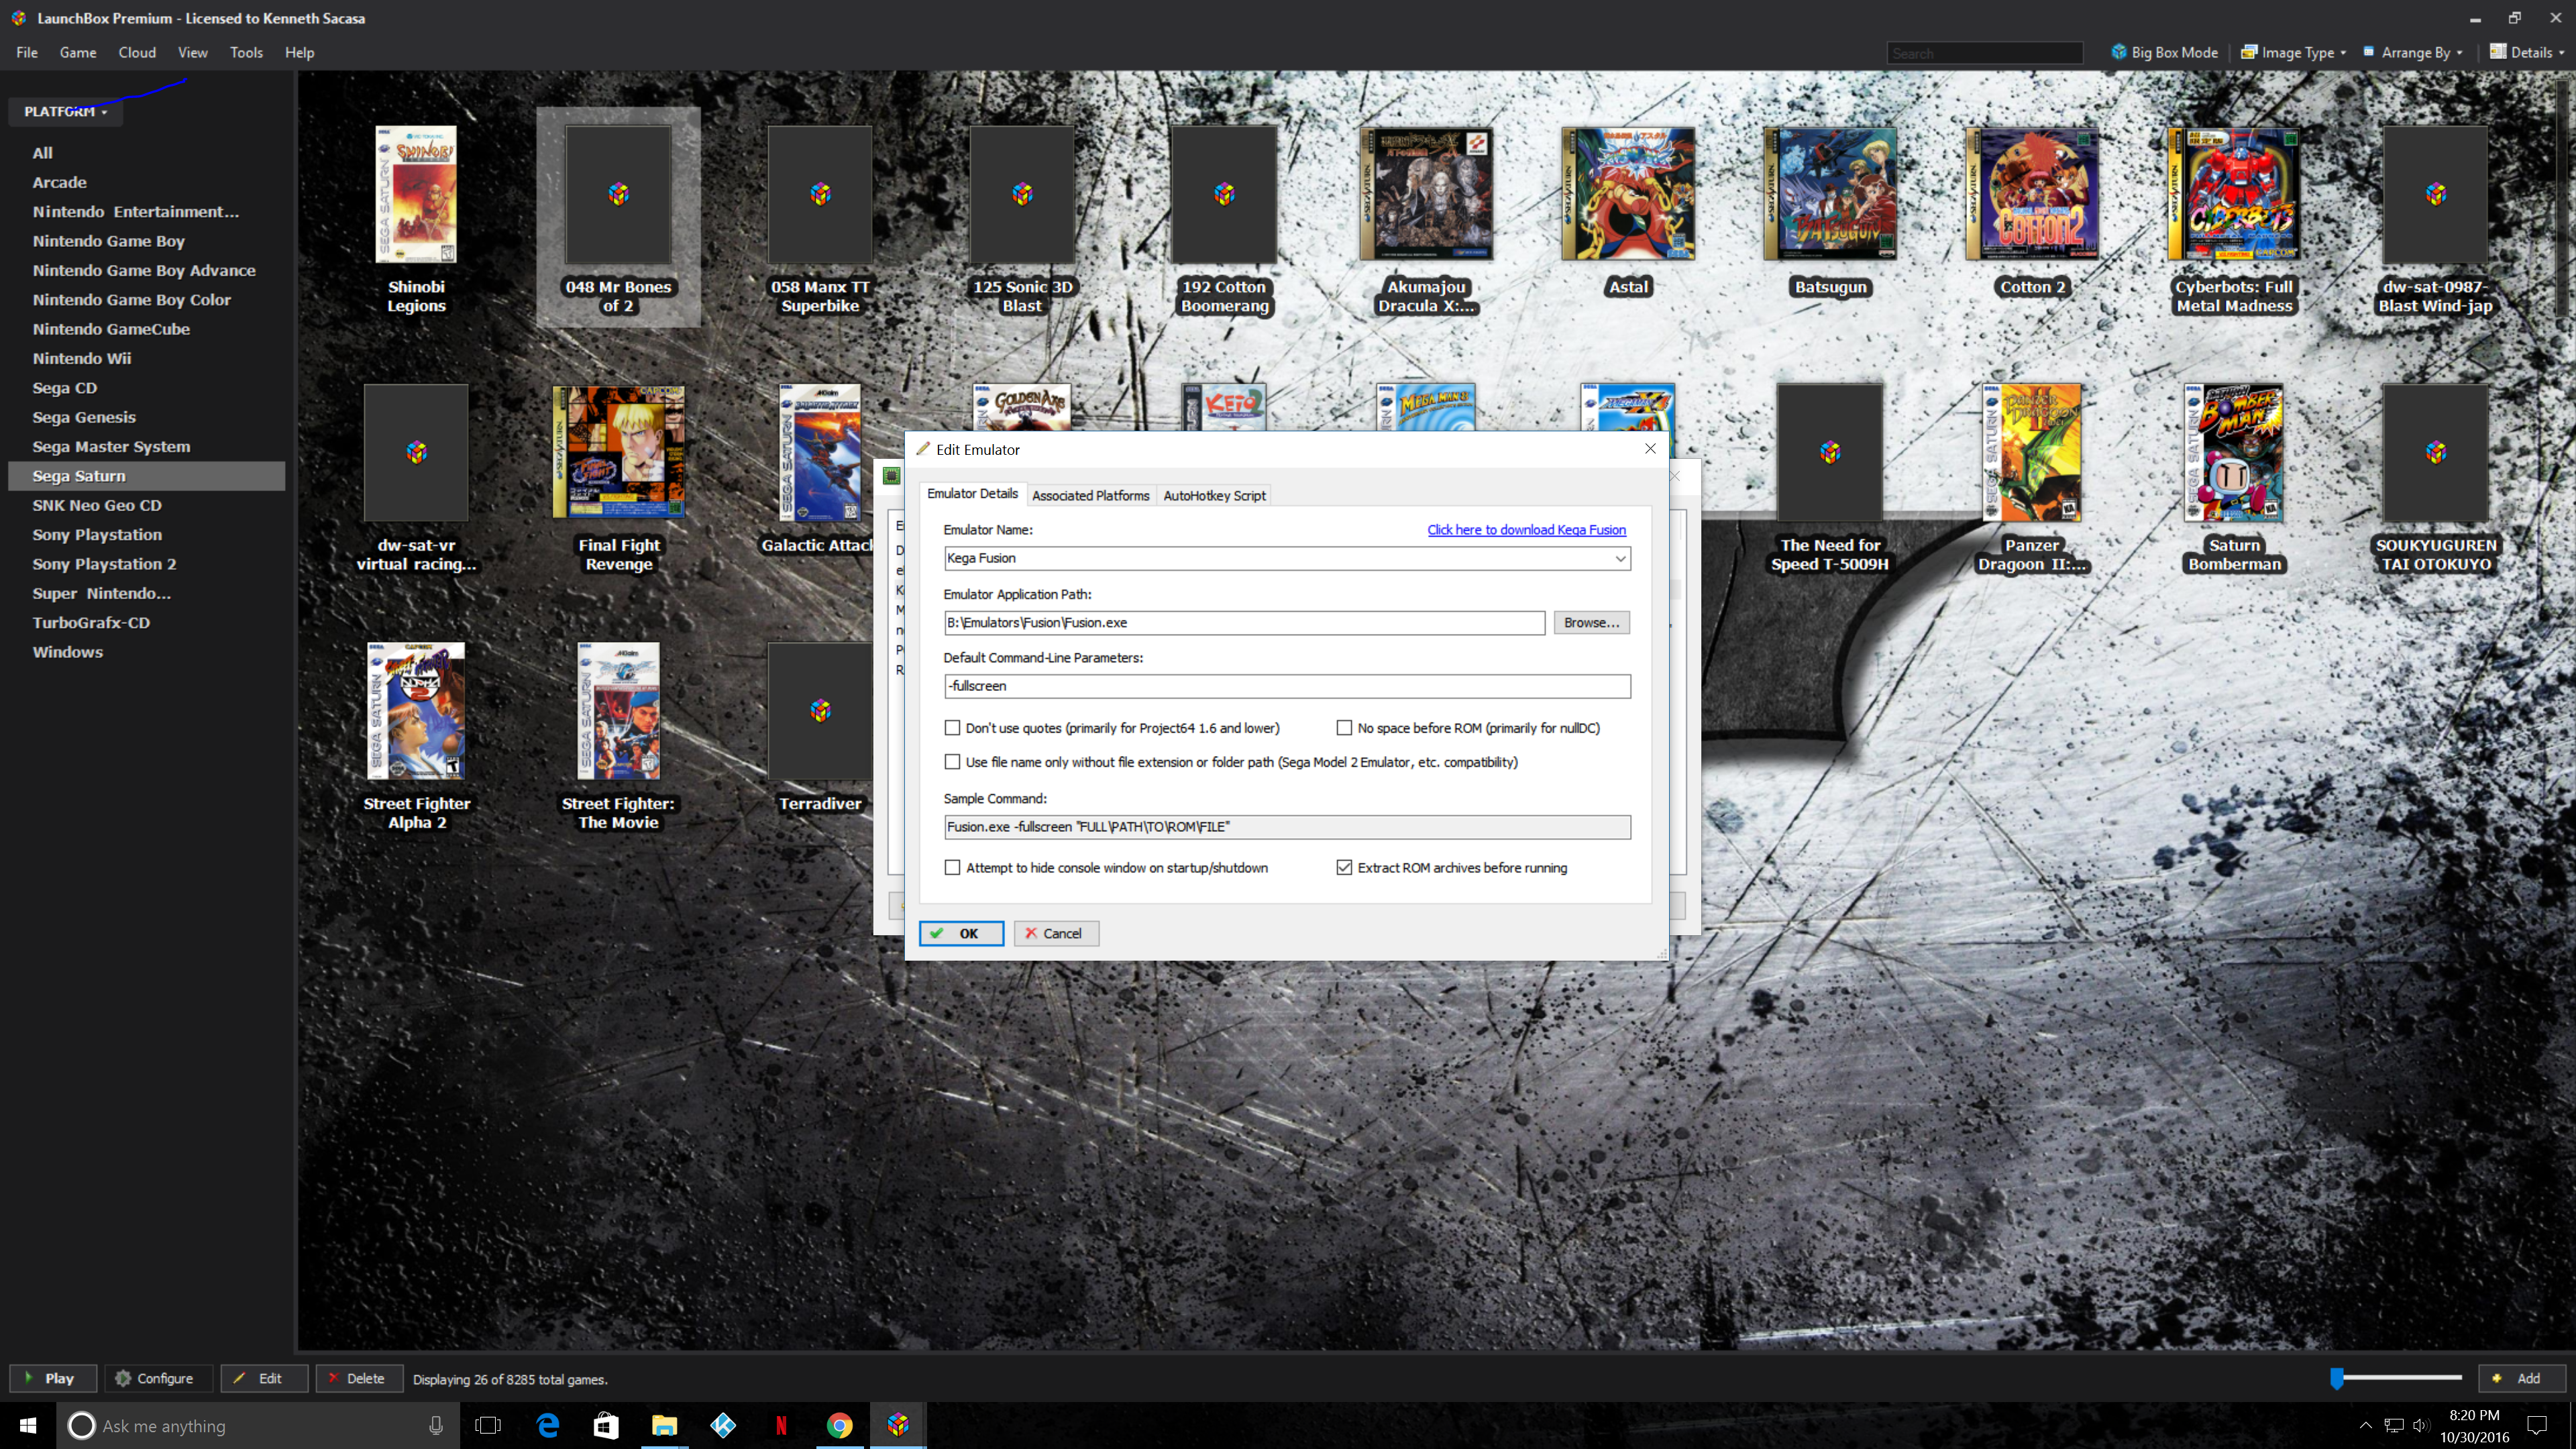The height and width of the screenshot is (1449, 2576).
Task: Click OK in Edit Emulator dialog
Action: point(961,933)
